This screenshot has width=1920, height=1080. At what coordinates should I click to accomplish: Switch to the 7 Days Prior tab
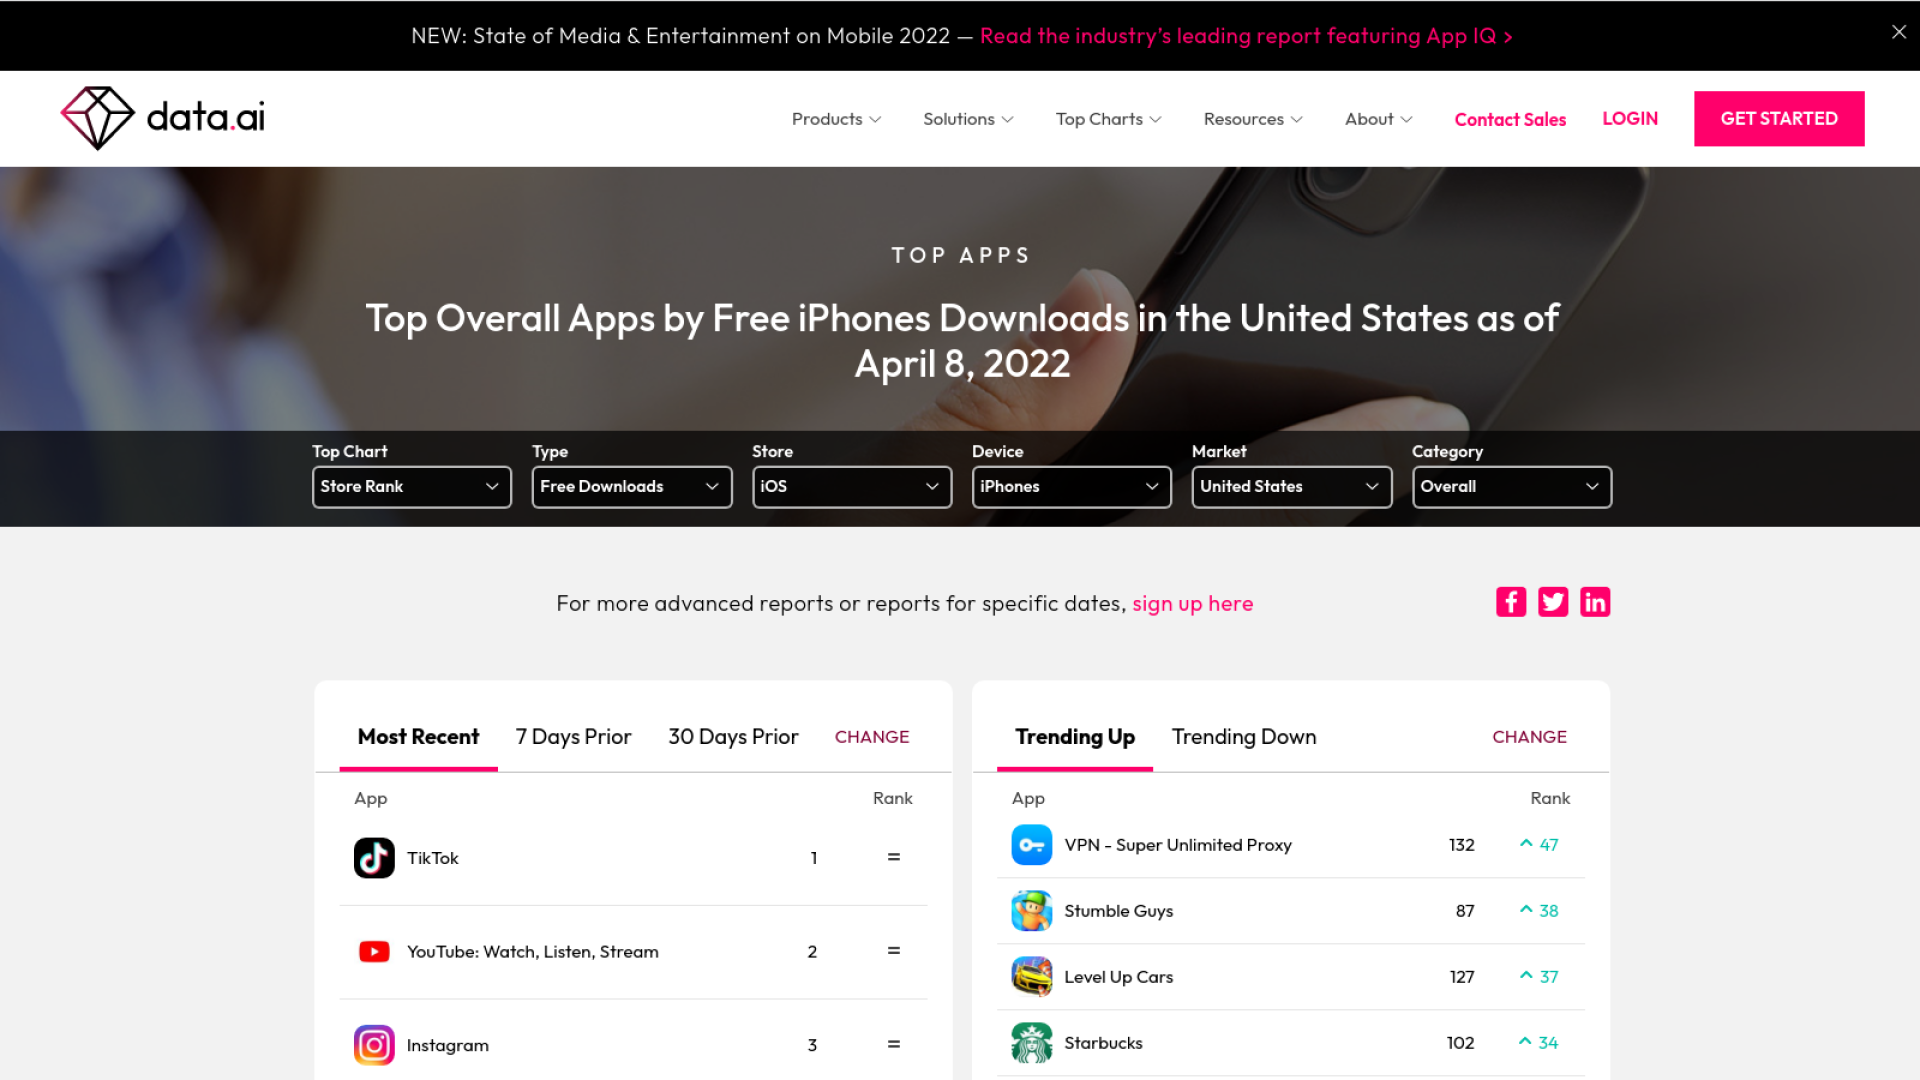coord(573,737)
